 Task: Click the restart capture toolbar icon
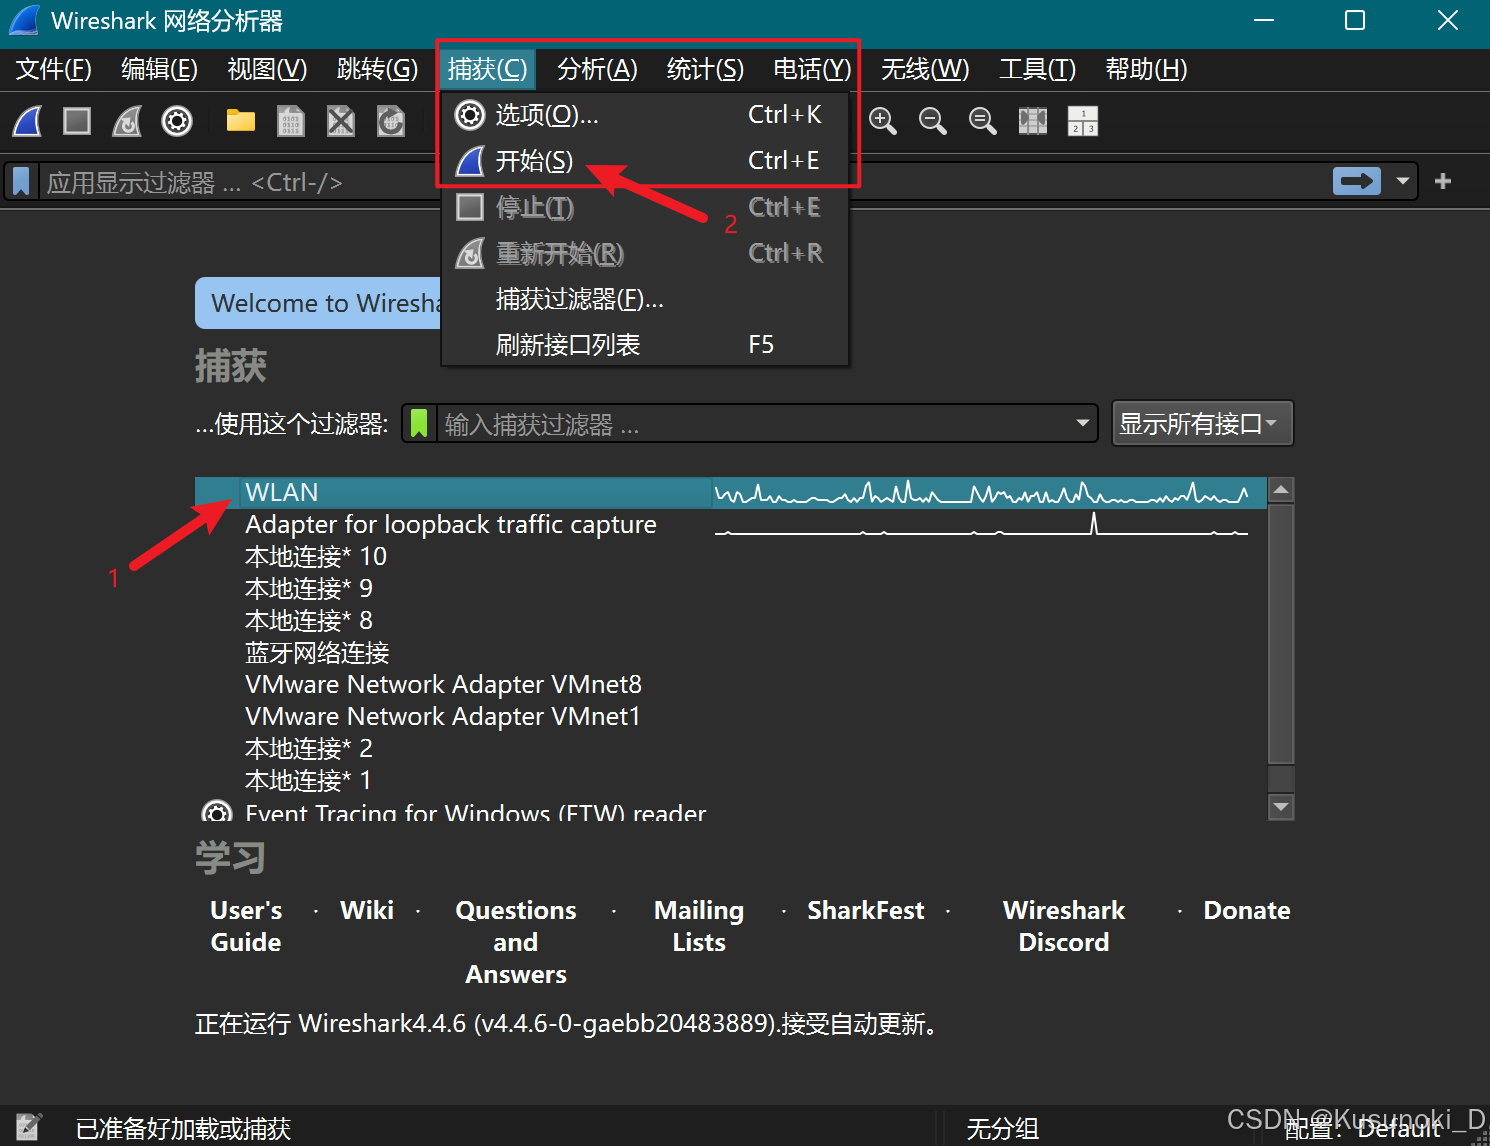127,121
